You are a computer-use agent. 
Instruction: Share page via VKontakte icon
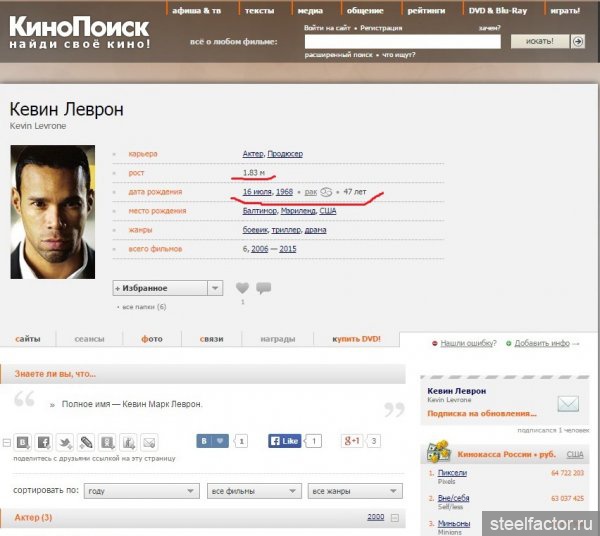(23, 443)
